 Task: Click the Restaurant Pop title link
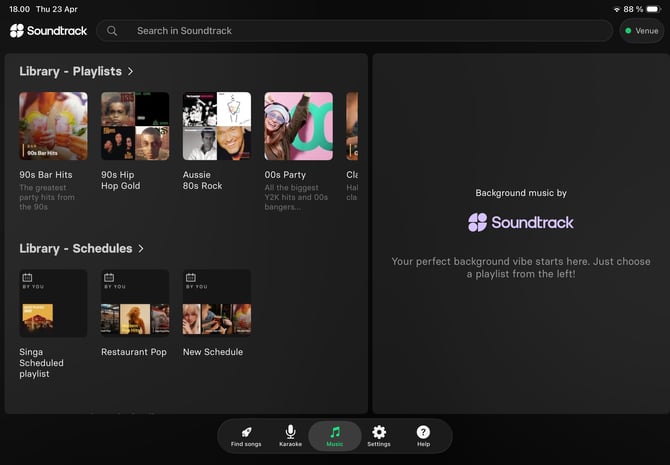pyautogui.click(x=134, y=352)
